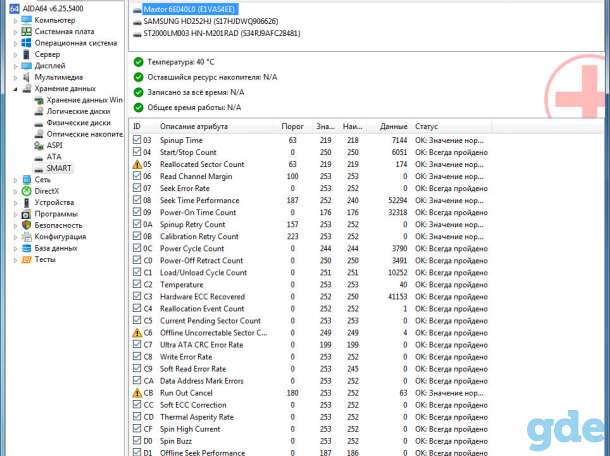Click the Операционная система Windows icon
The height and width of the screenshot is (456, 610).
point(26,43)
